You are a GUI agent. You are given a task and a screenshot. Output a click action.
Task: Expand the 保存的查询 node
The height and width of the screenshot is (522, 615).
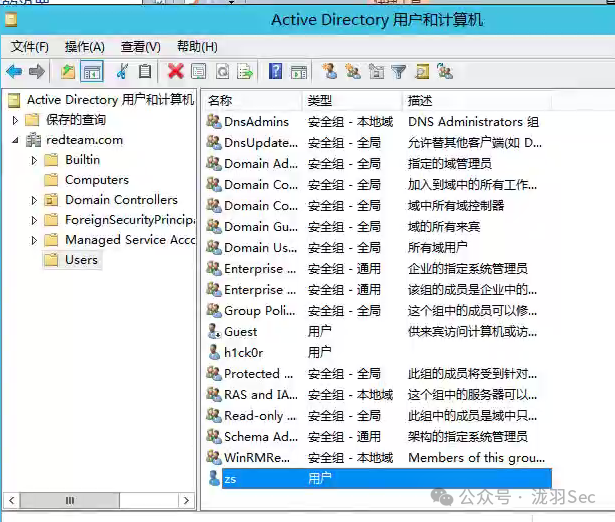click(x=15, y=120)
